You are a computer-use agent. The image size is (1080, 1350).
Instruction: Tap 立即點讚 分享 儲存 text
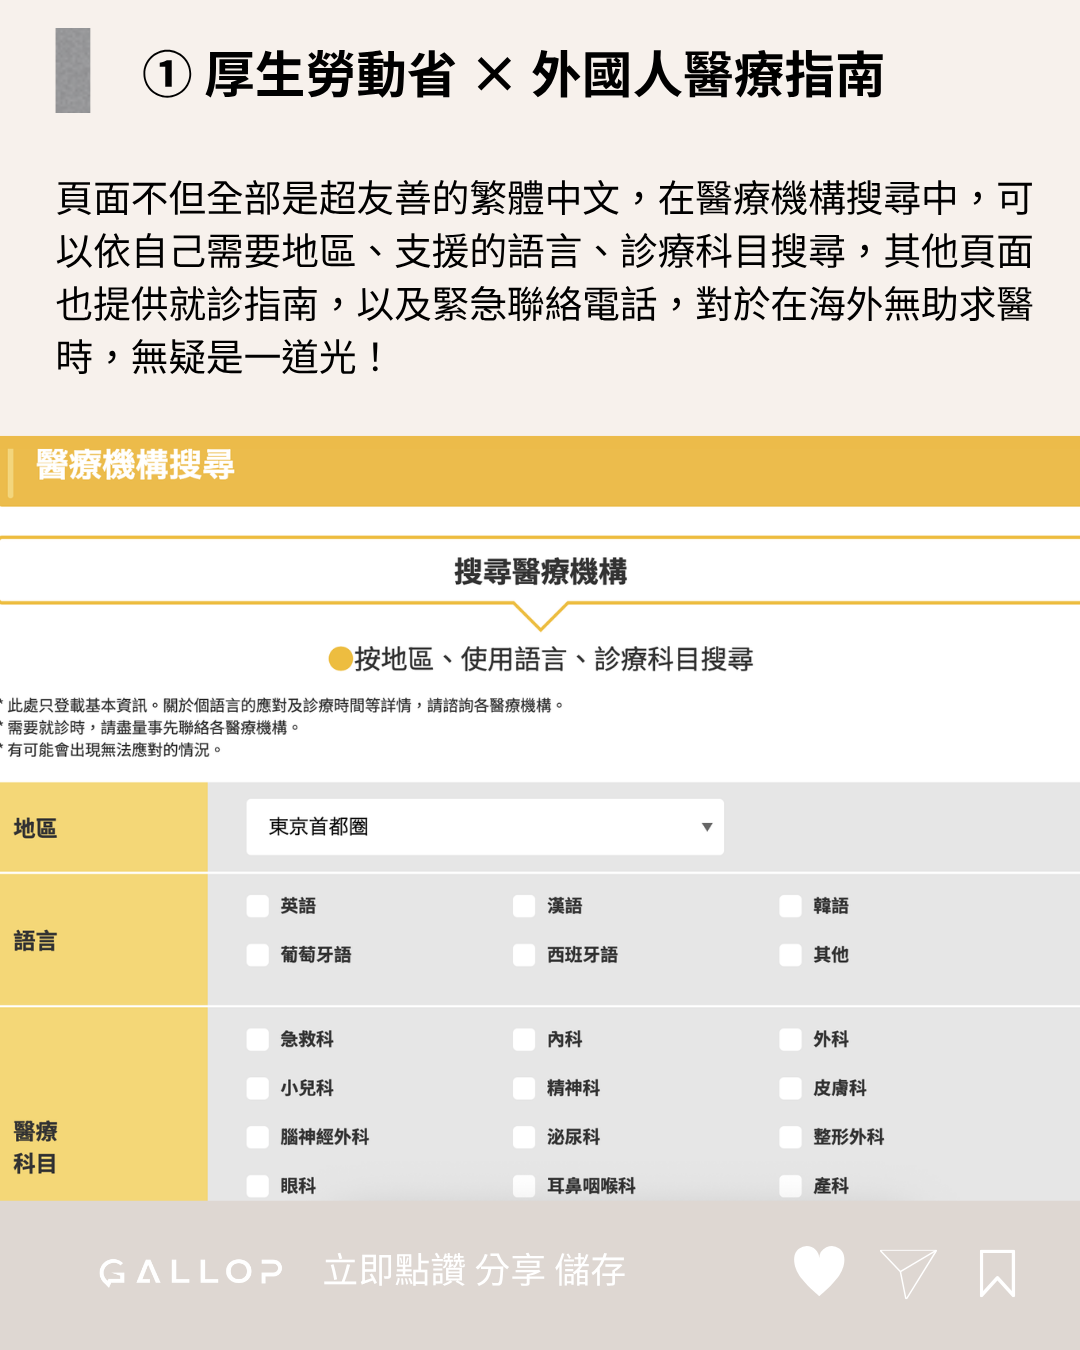474,1271
